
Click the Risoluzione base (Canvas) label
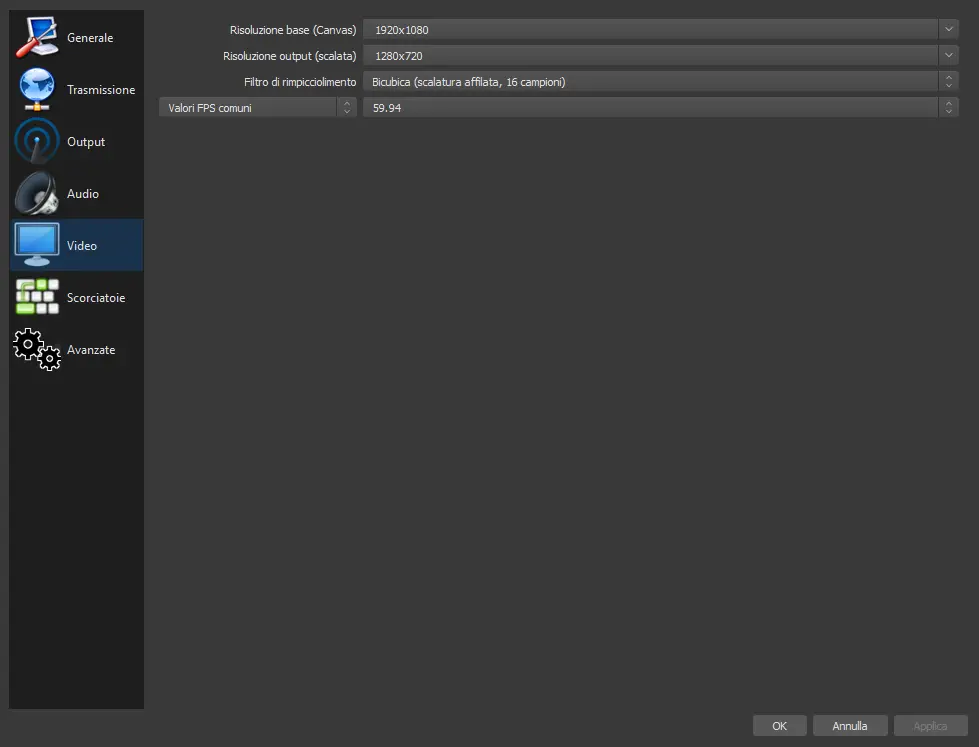[x=293, y=30]
